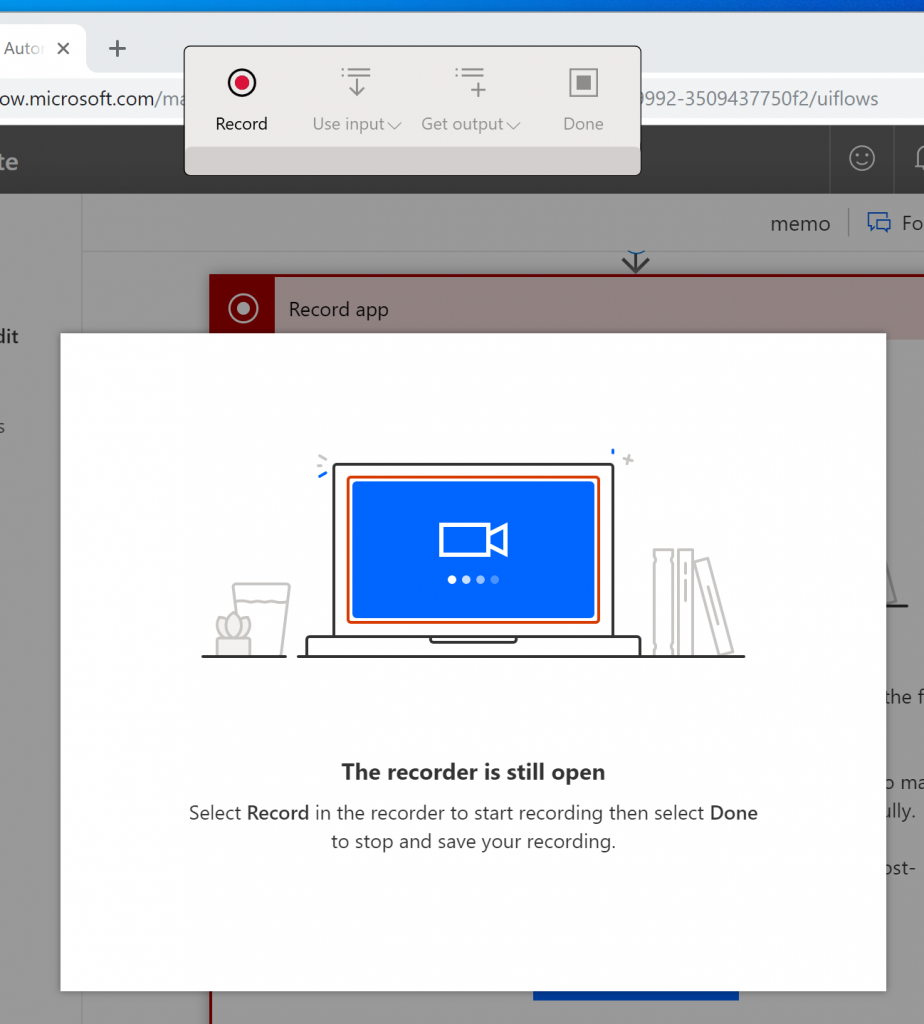This screenshot has width=924, height=1024.
Task: Click the circular icon on Record app step
Action: tap(242, 309)
